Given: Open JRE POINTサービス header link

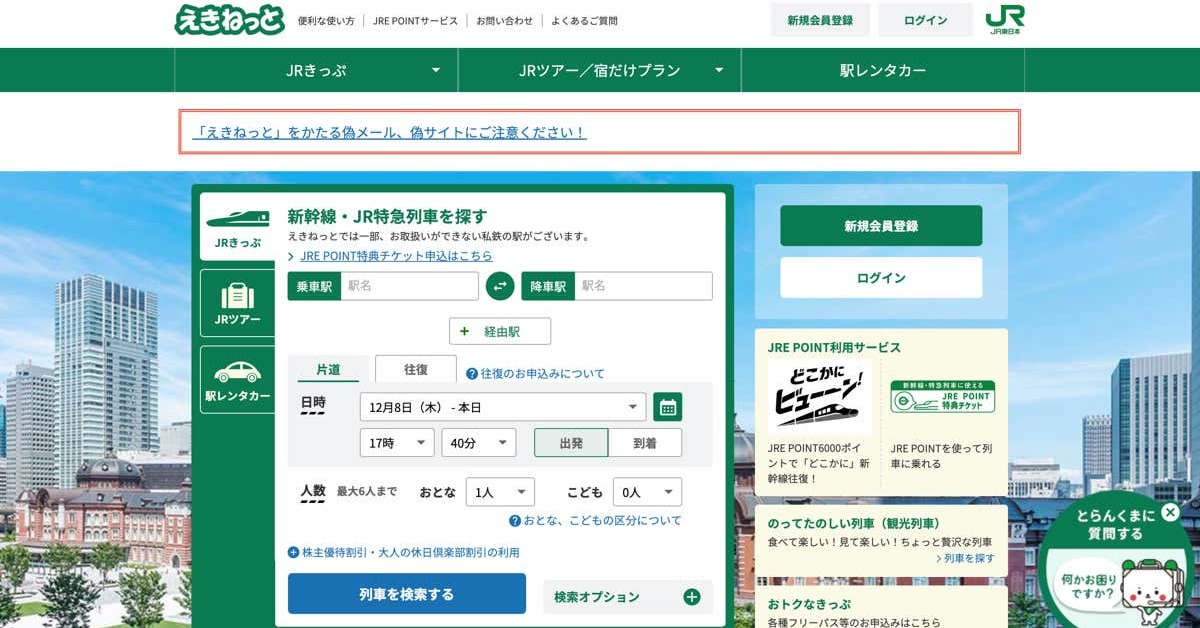Looking at the screenshot, I should (415, 21).
